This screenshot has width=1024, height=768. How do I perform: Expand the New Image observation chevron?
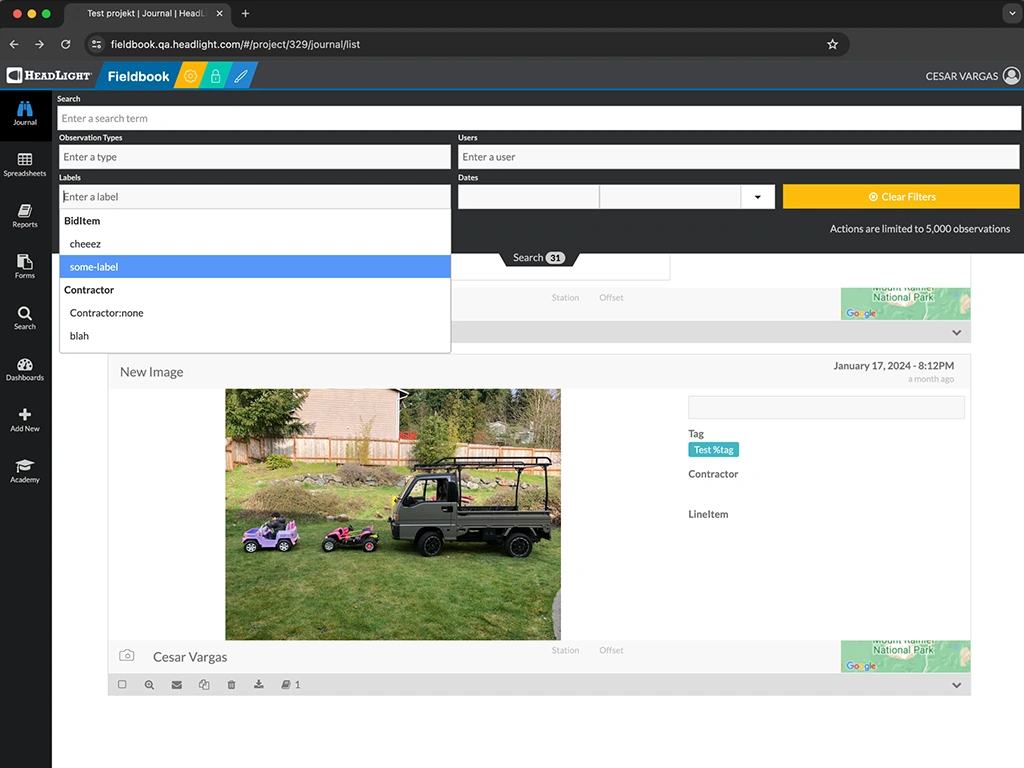pyautogui.click(x=956, y=685)
